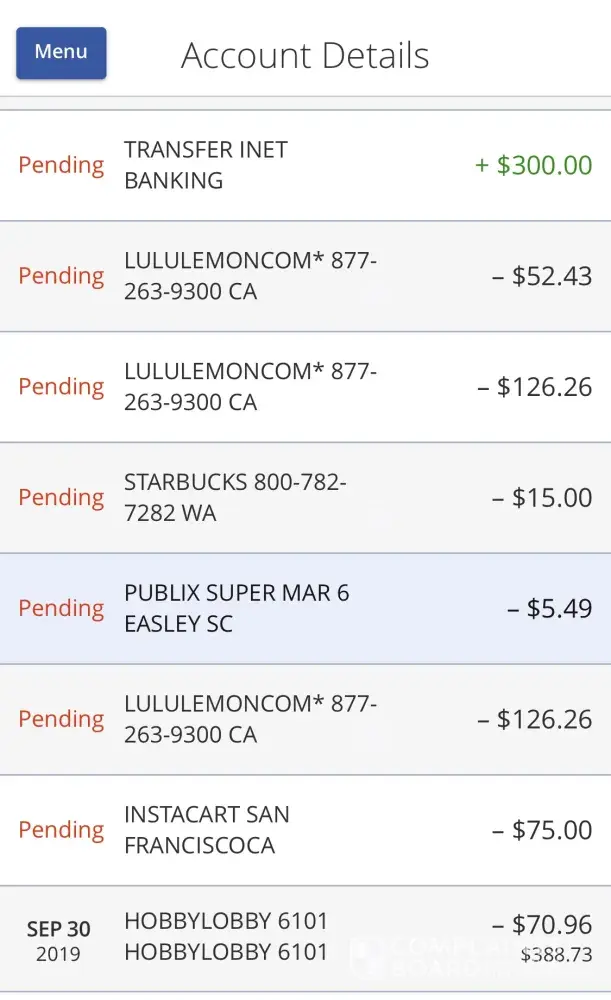
Task: Select the TRANSFER INET BANKING transaction
Action: [206, 165]
